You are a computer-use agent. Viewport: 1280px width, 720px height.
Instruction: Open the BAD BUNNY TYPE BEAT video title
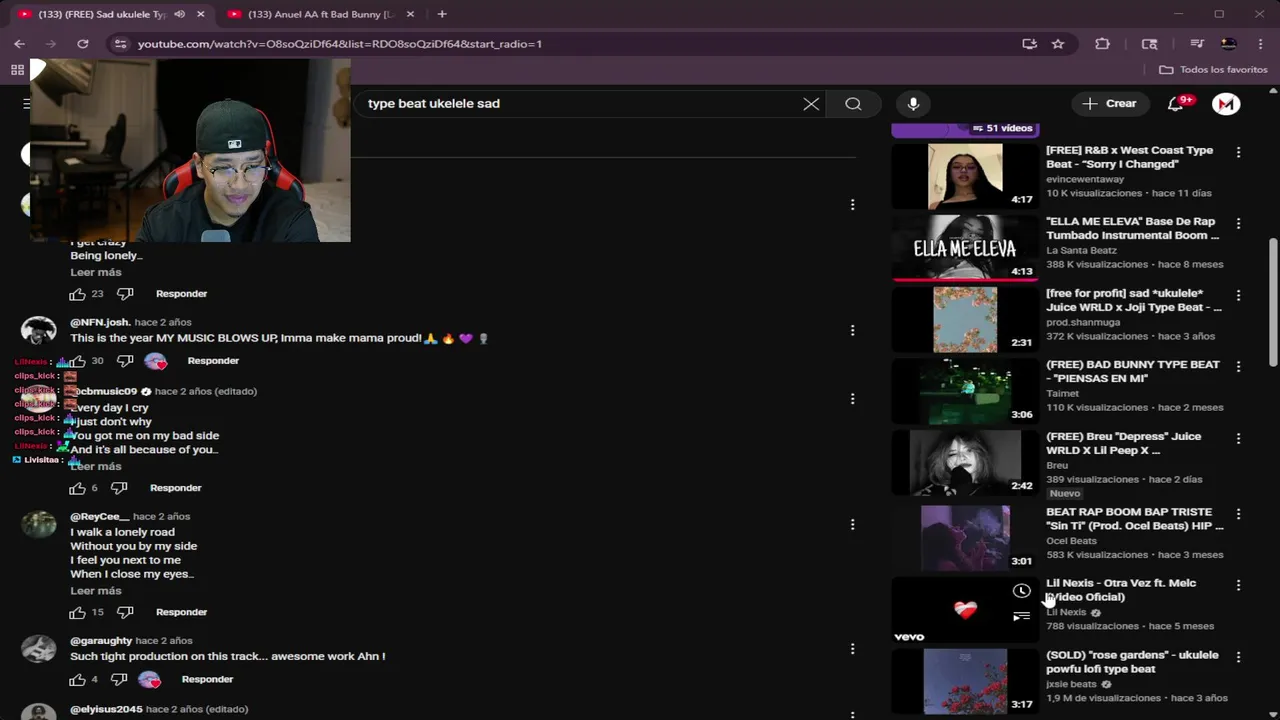1133,372
